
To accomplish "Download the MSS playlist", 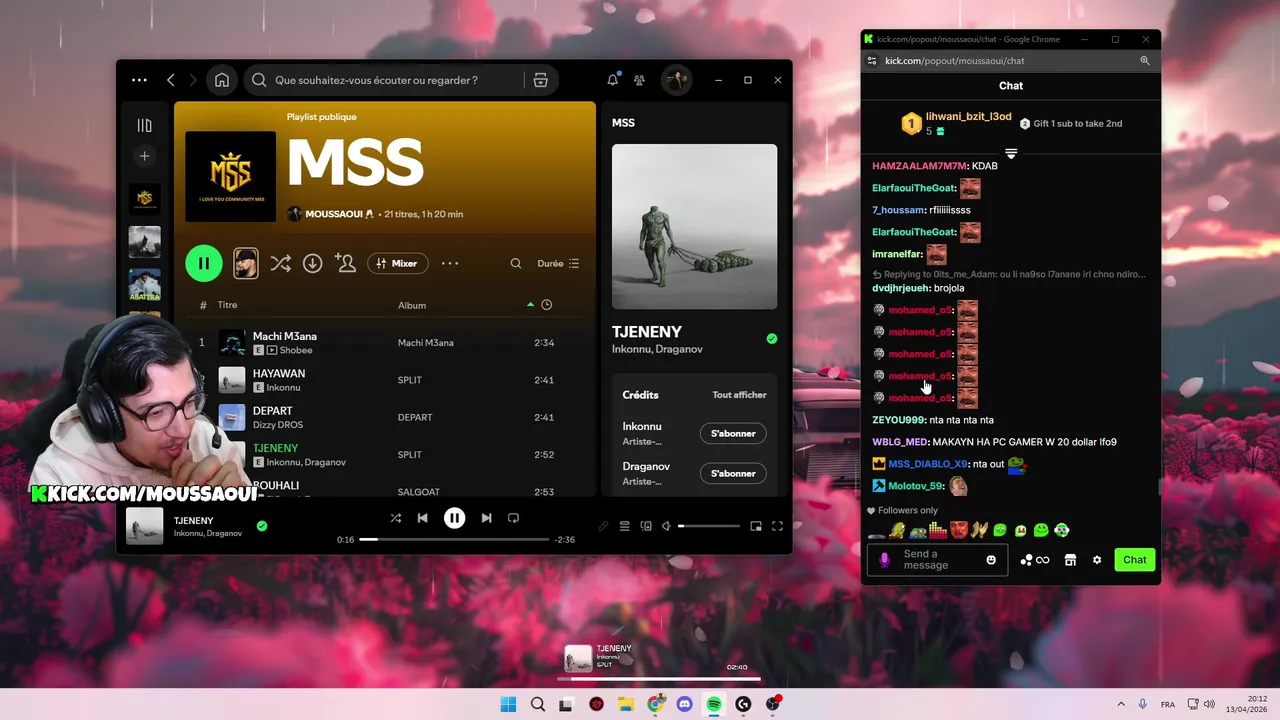I will pyautogui.click(x=313, y=263).
